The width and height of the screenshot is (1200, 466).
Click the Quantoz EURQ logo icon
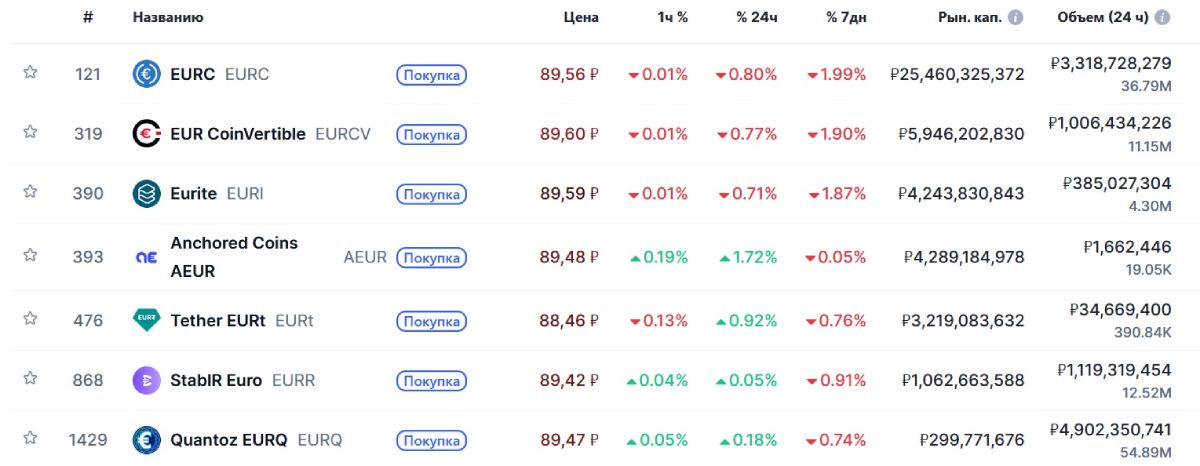(x=147, y=440)
